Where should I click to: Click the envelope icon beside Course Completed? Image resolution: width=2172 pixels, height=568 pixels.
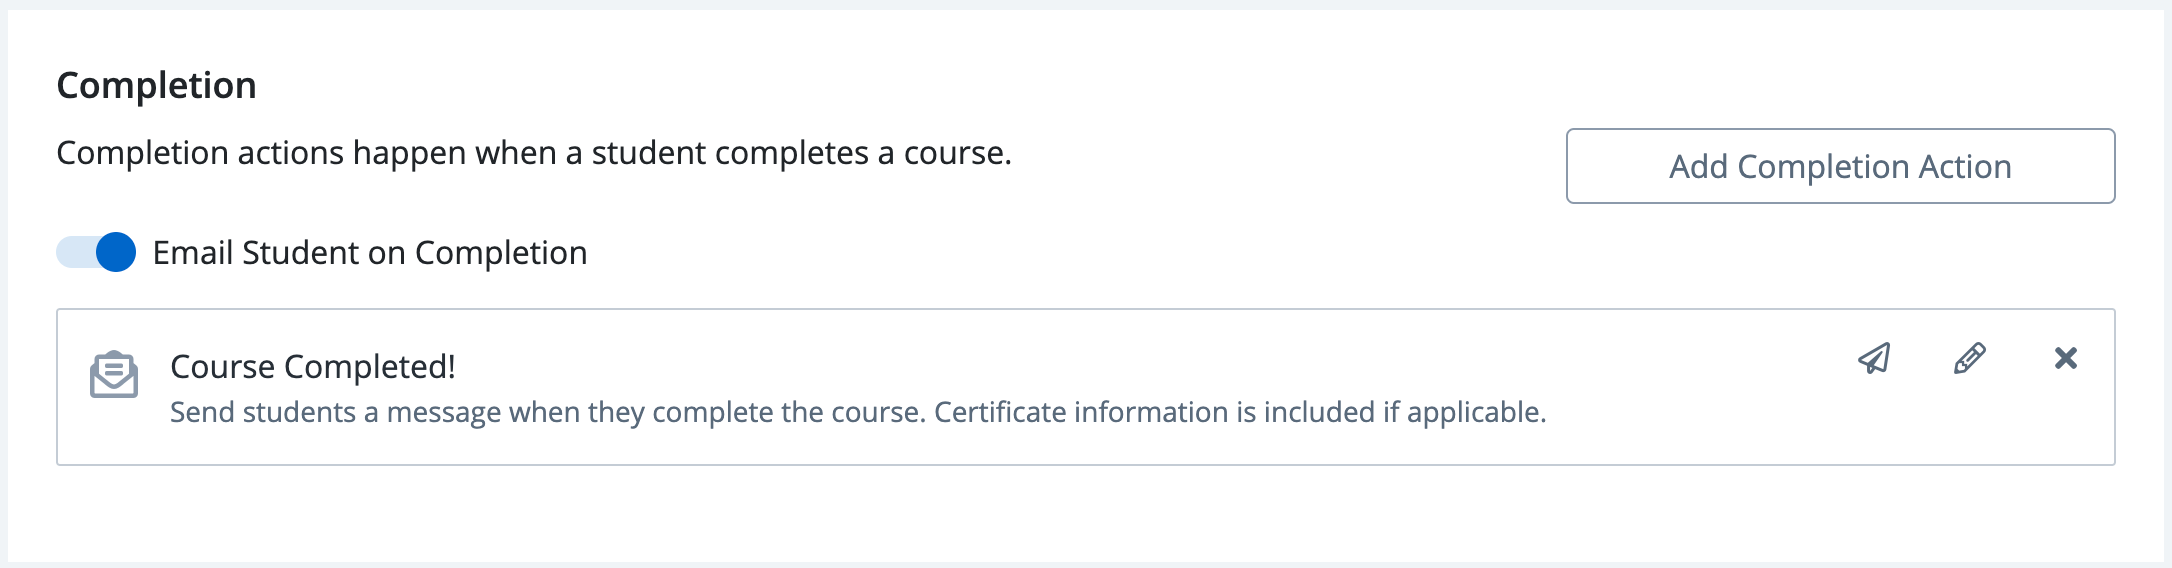114,375
